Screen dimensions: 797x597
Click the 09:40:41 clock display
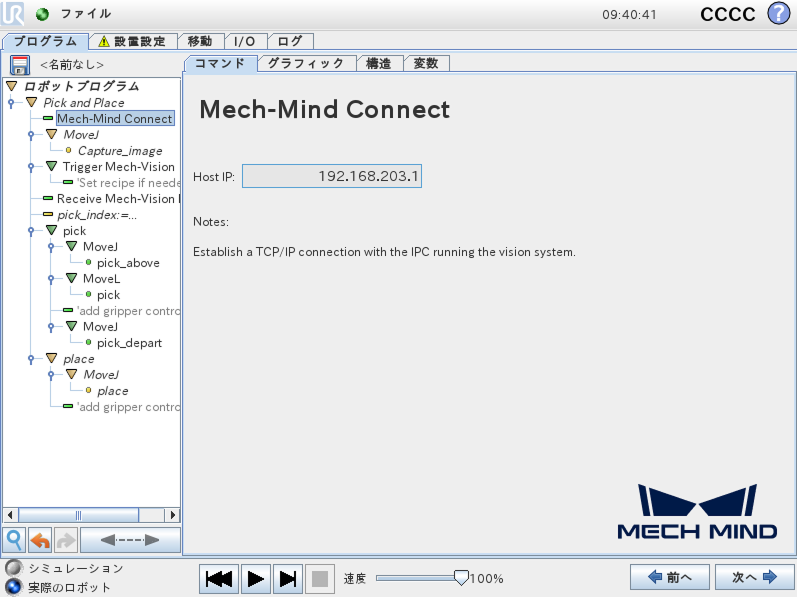(629, 15)
